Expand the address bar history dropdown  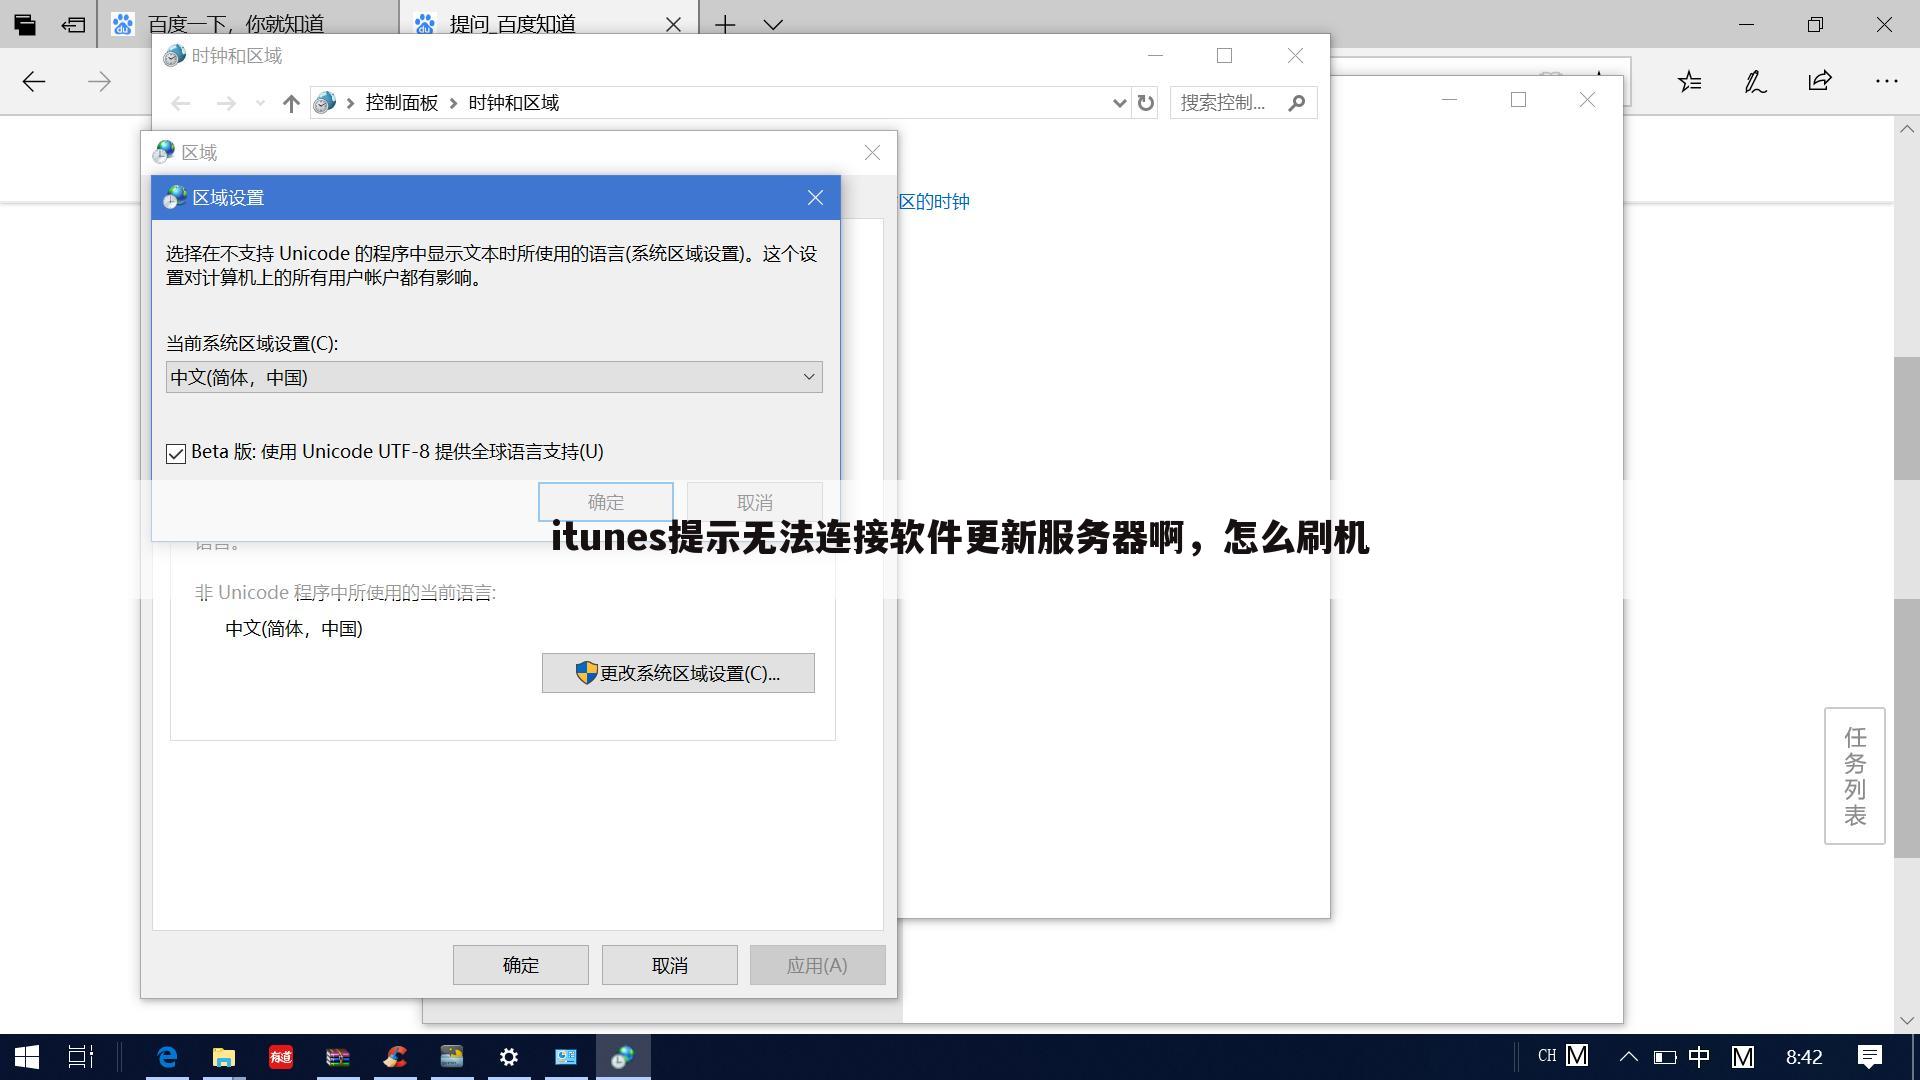point(1119,103)
